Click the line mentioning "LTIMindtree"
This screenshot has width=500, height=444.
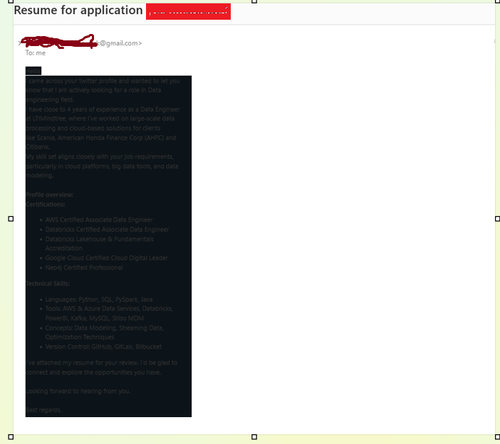100,119
